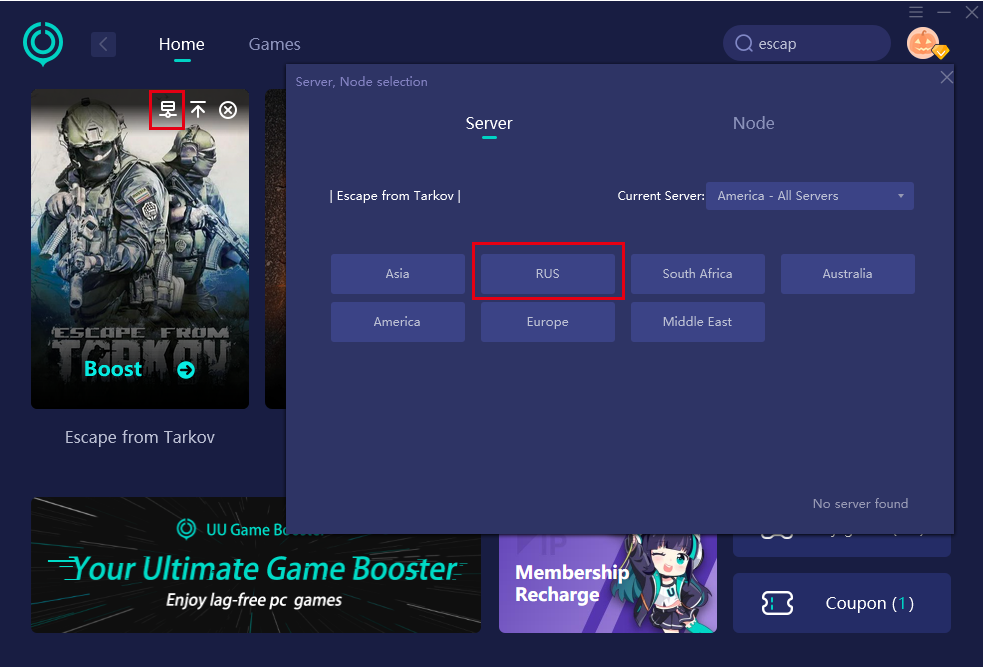Click Boost on Escape from Tarkov

tap(113, 369)
